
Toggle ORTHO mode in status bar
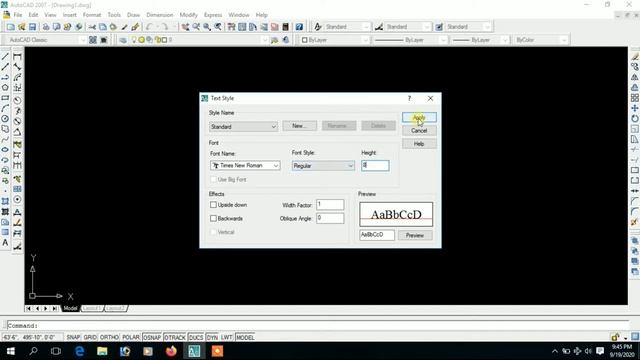tap(109, 338)
